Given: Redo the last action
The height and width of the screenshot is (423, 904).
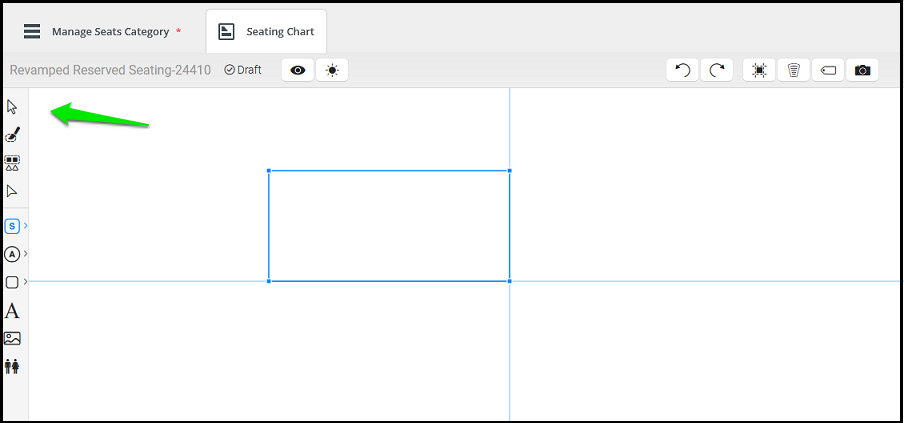Looking at the screenshot, I should 717,70.
